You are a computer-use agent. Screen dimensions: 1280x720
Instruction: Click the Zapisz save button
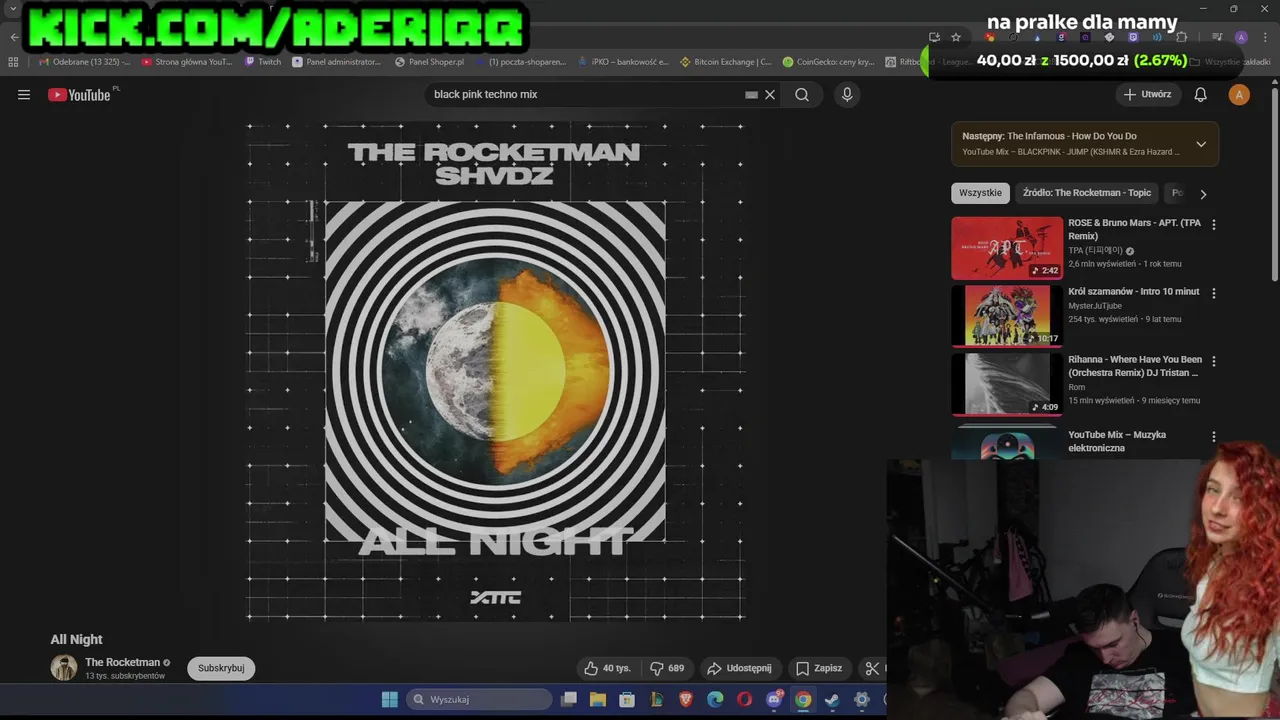pos(818,668)
